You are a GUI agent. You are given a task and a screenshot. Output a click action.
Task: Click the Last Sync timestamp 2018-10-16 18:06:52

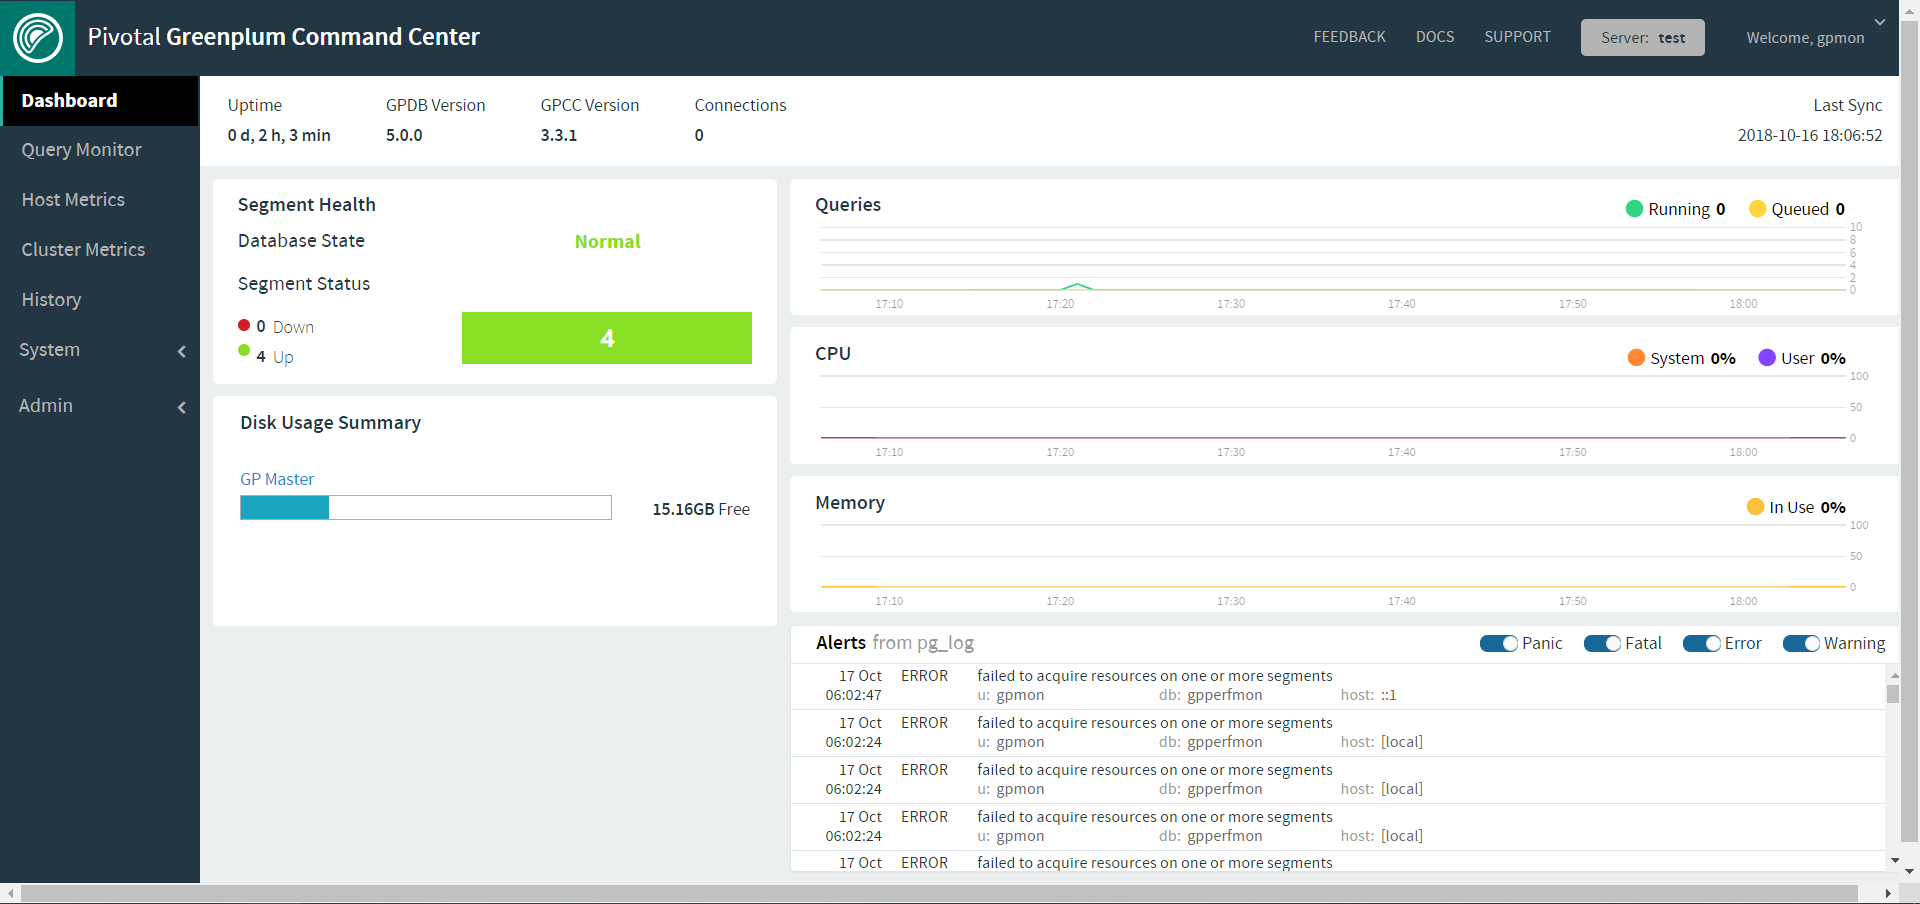coord(1810,135)
